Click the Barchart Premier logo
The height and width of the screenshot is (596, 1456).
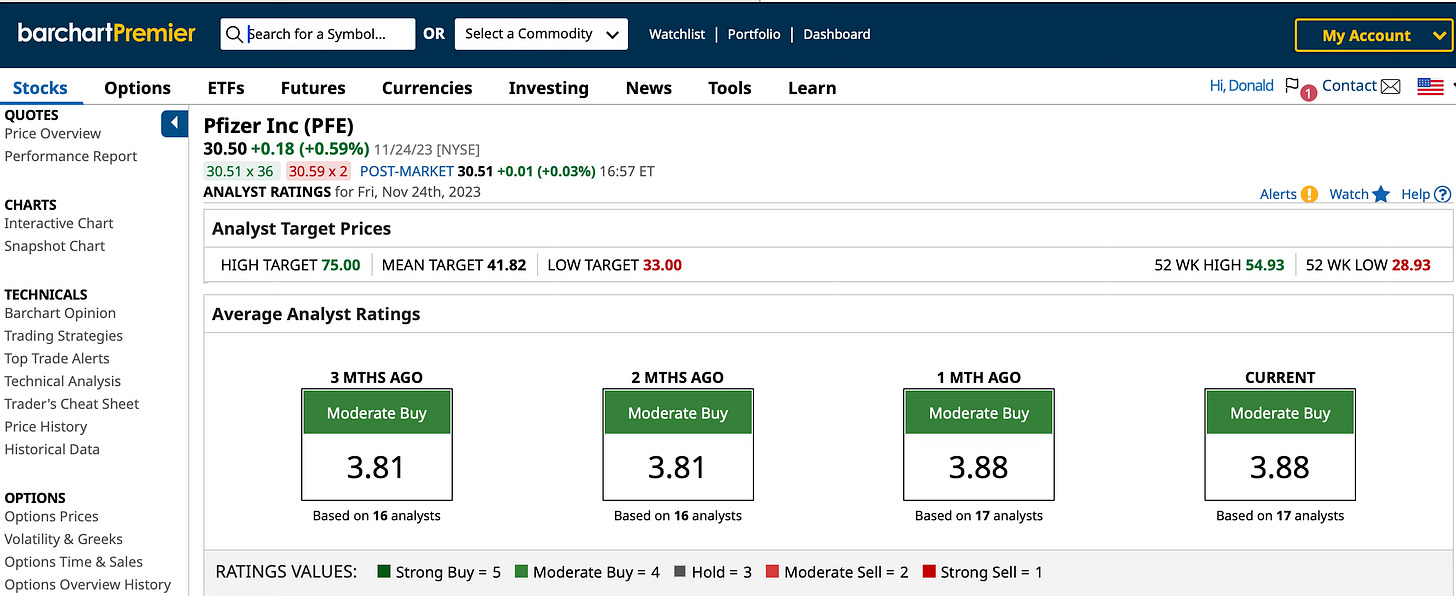[106, 33]
